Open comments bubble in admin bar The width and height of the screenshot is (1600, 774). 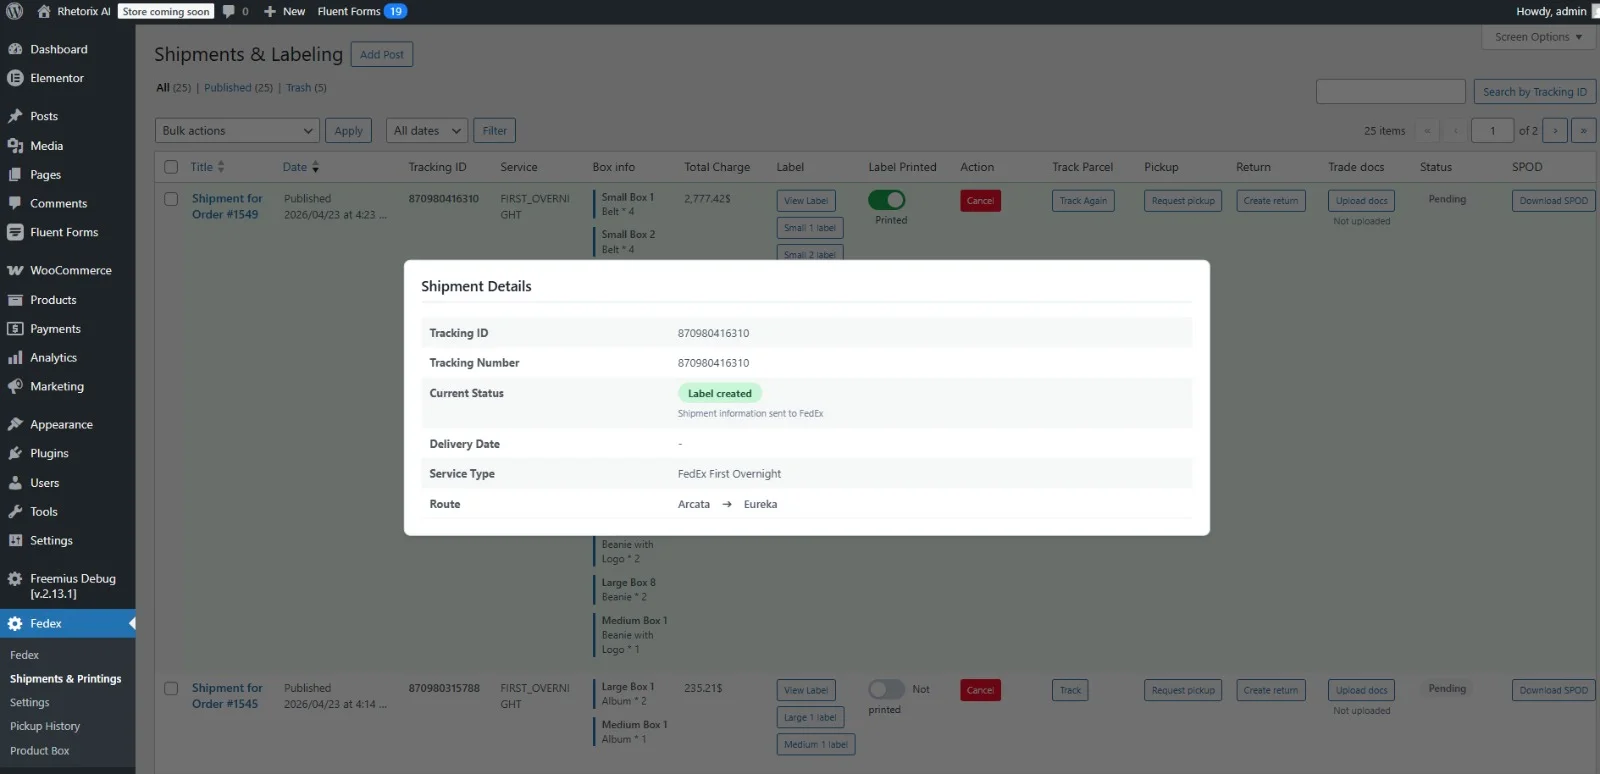(x=229, y=11)
